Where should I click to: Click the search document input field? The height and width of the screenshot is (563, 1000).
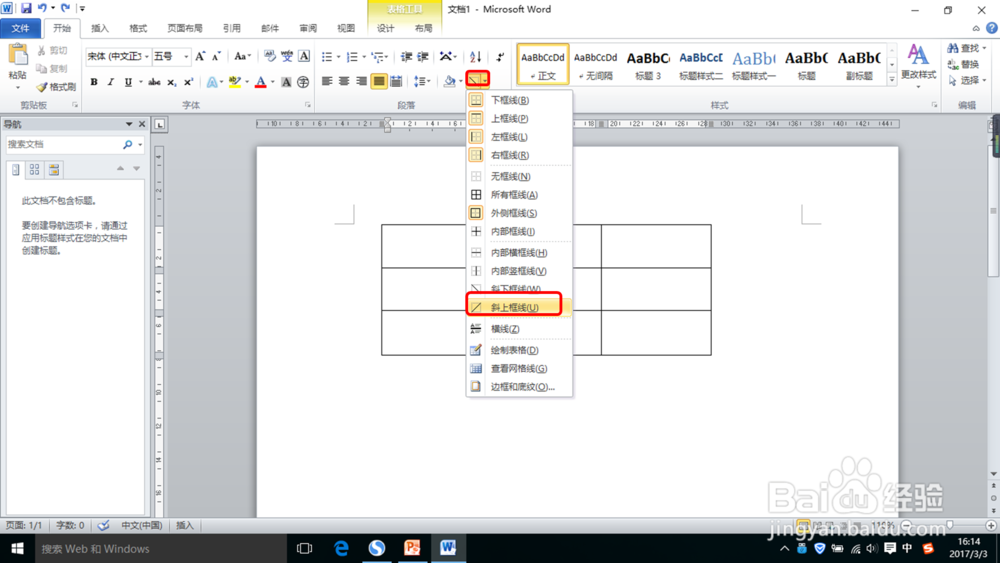(63, 145)
